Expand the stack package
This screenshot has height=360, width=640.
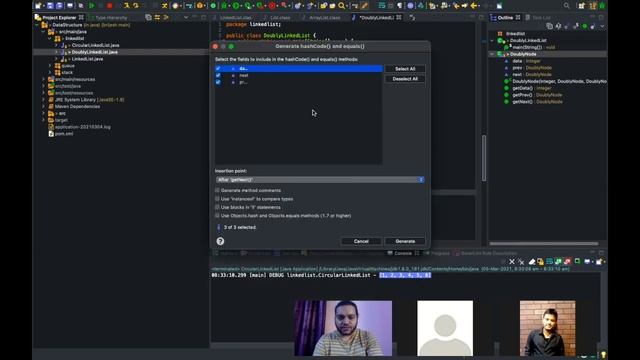click(x=50, y=72)
